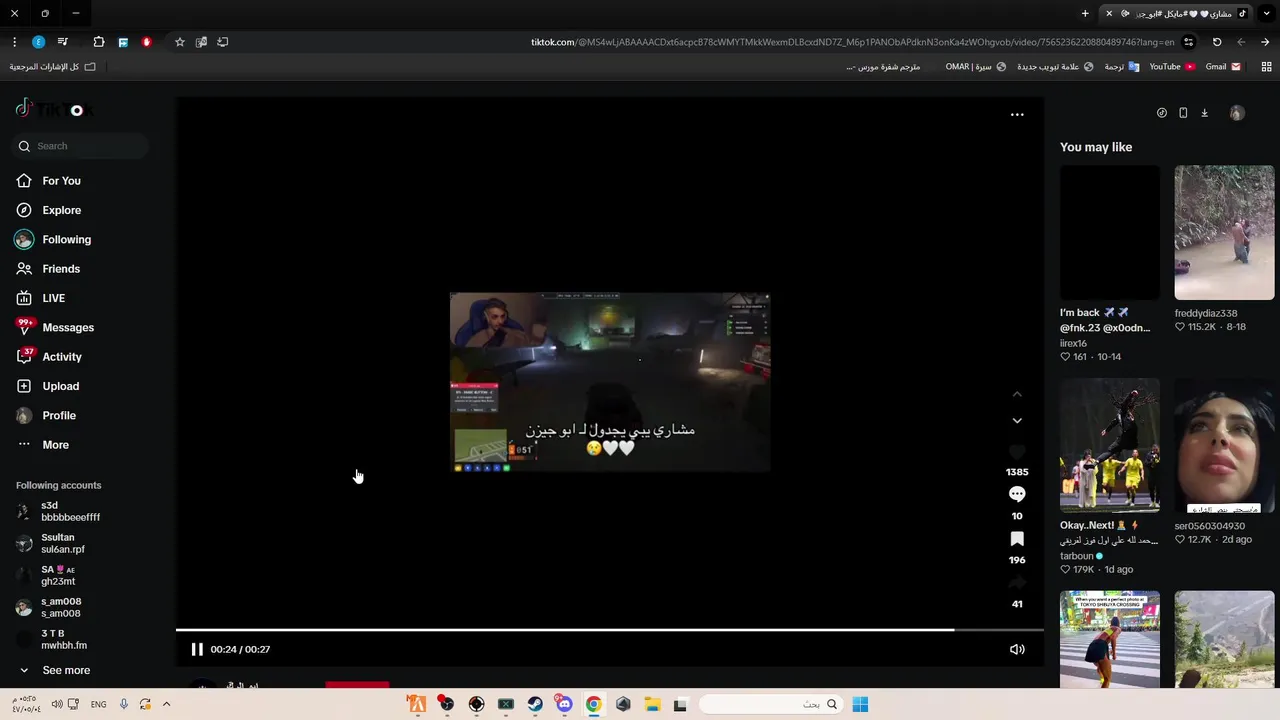Open the Tokyo Shibuya Crossing video thumbnail
The image size is (1280, 720).
tap(1109, 640)
